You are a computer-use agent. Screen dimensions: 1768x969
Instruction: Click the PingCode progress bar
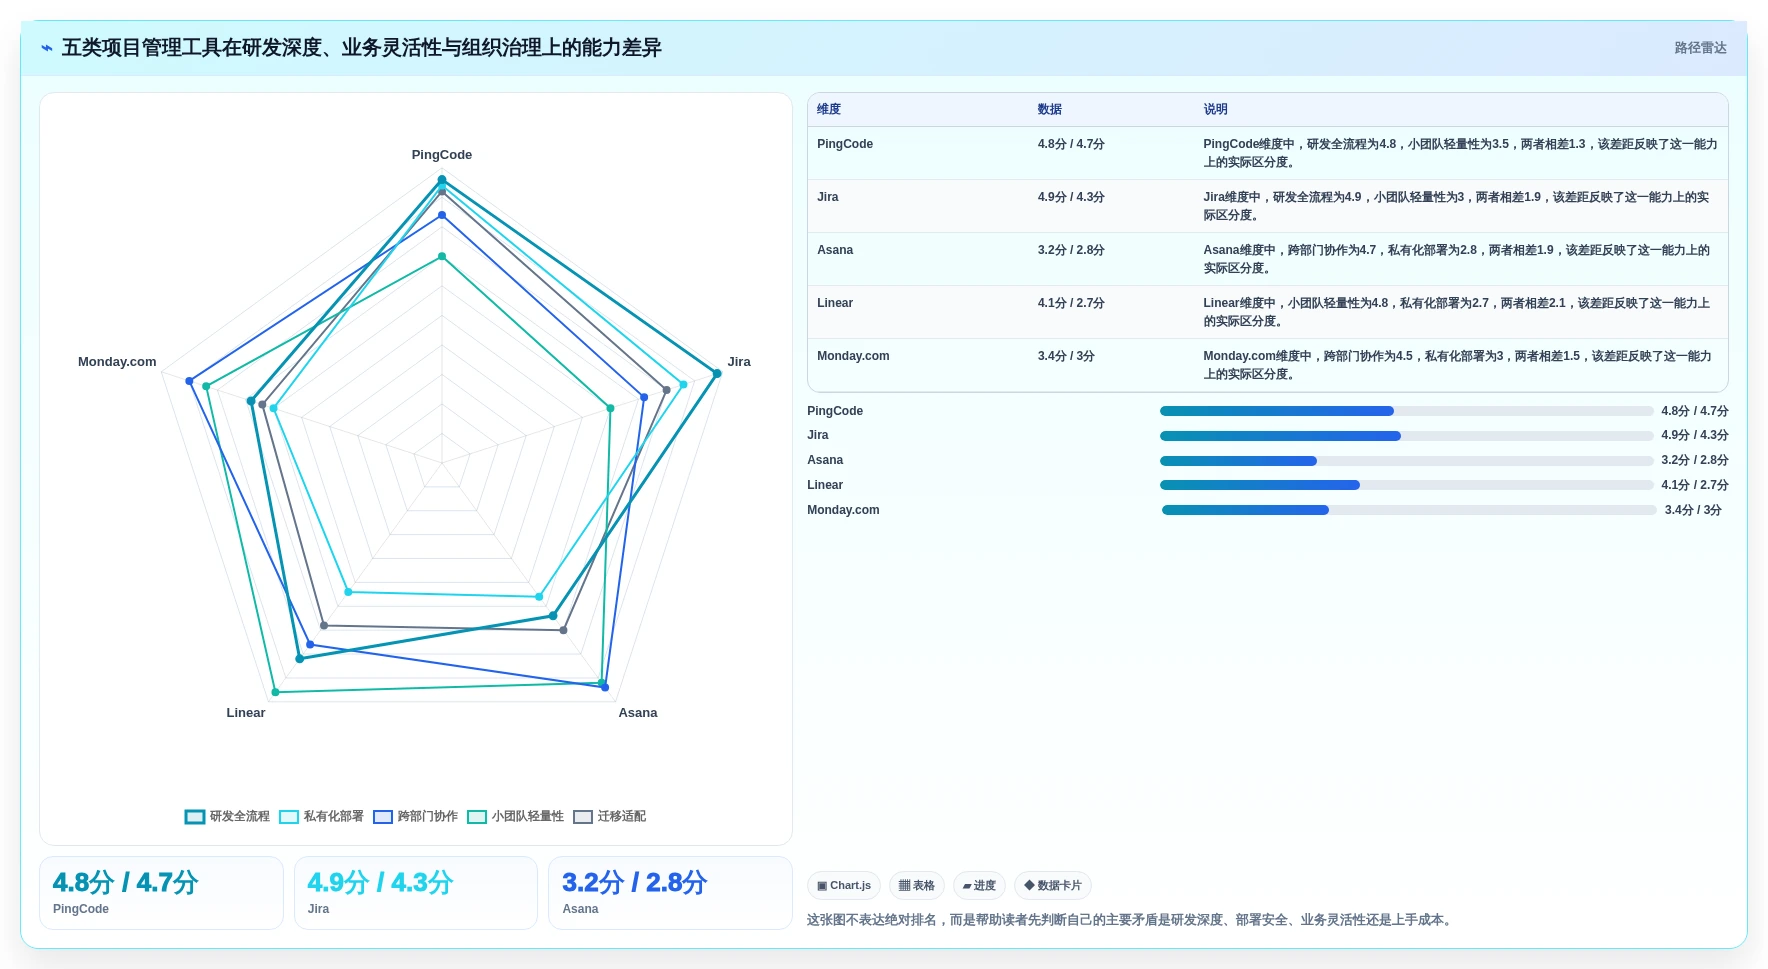(1406, 411)
